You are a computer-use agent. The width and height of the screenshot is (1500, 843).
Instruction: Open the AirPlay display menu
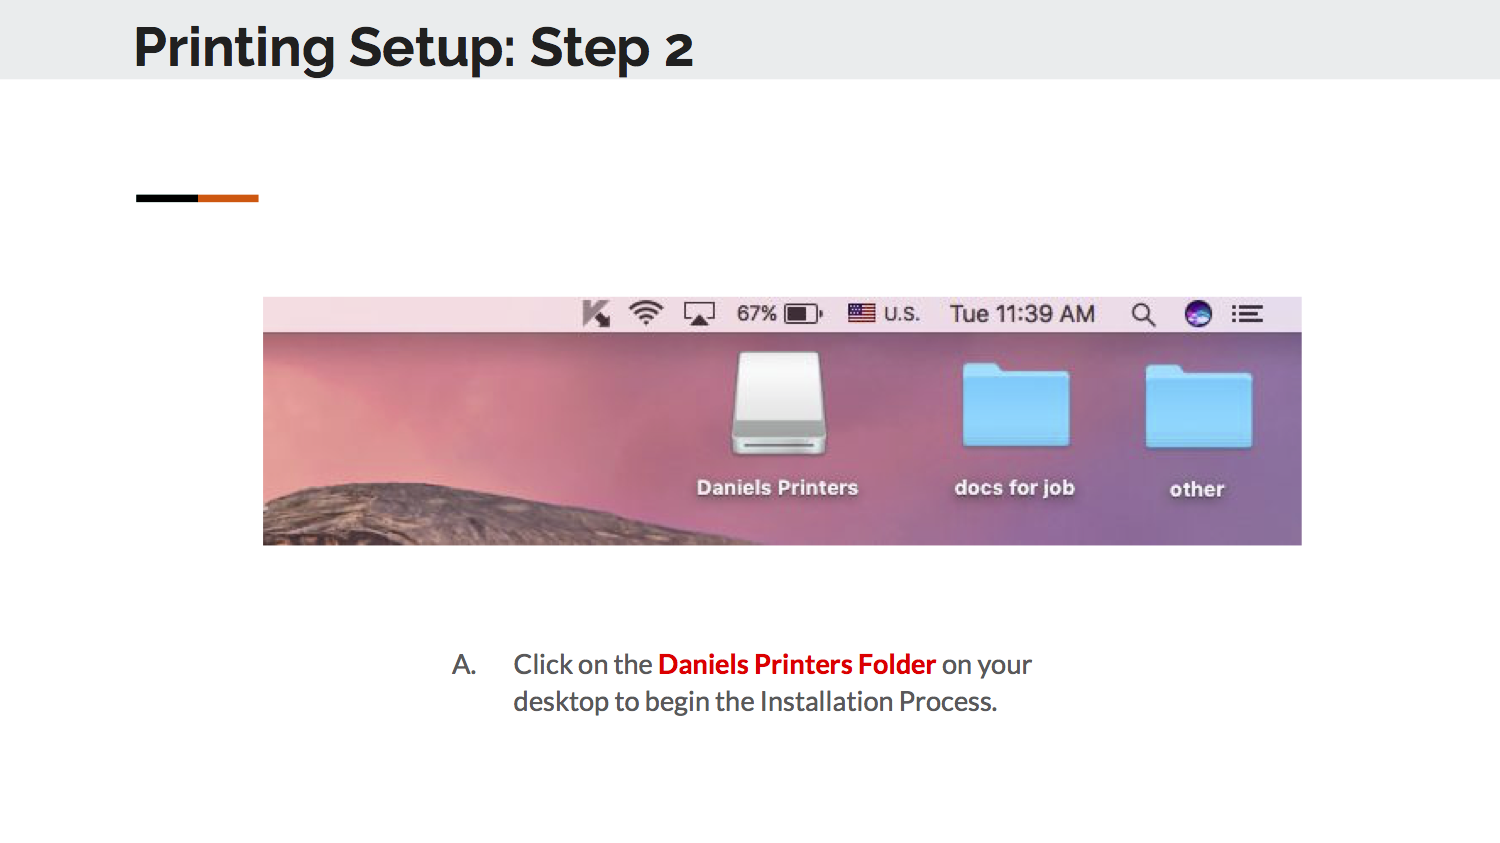coord(699,314)
